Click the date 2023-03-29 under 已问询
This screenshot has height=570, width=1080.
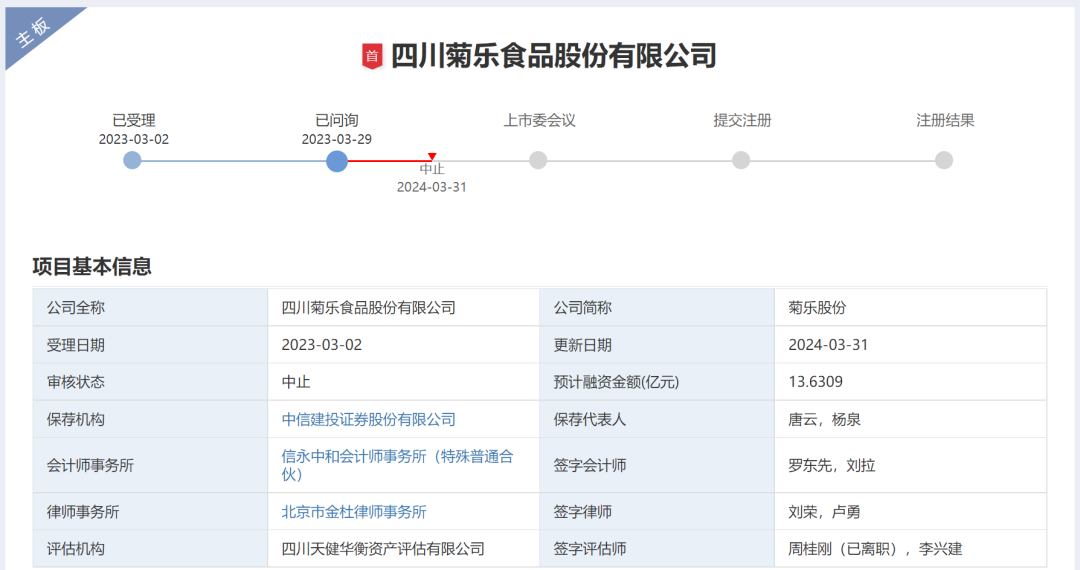[x=337, y=139]
